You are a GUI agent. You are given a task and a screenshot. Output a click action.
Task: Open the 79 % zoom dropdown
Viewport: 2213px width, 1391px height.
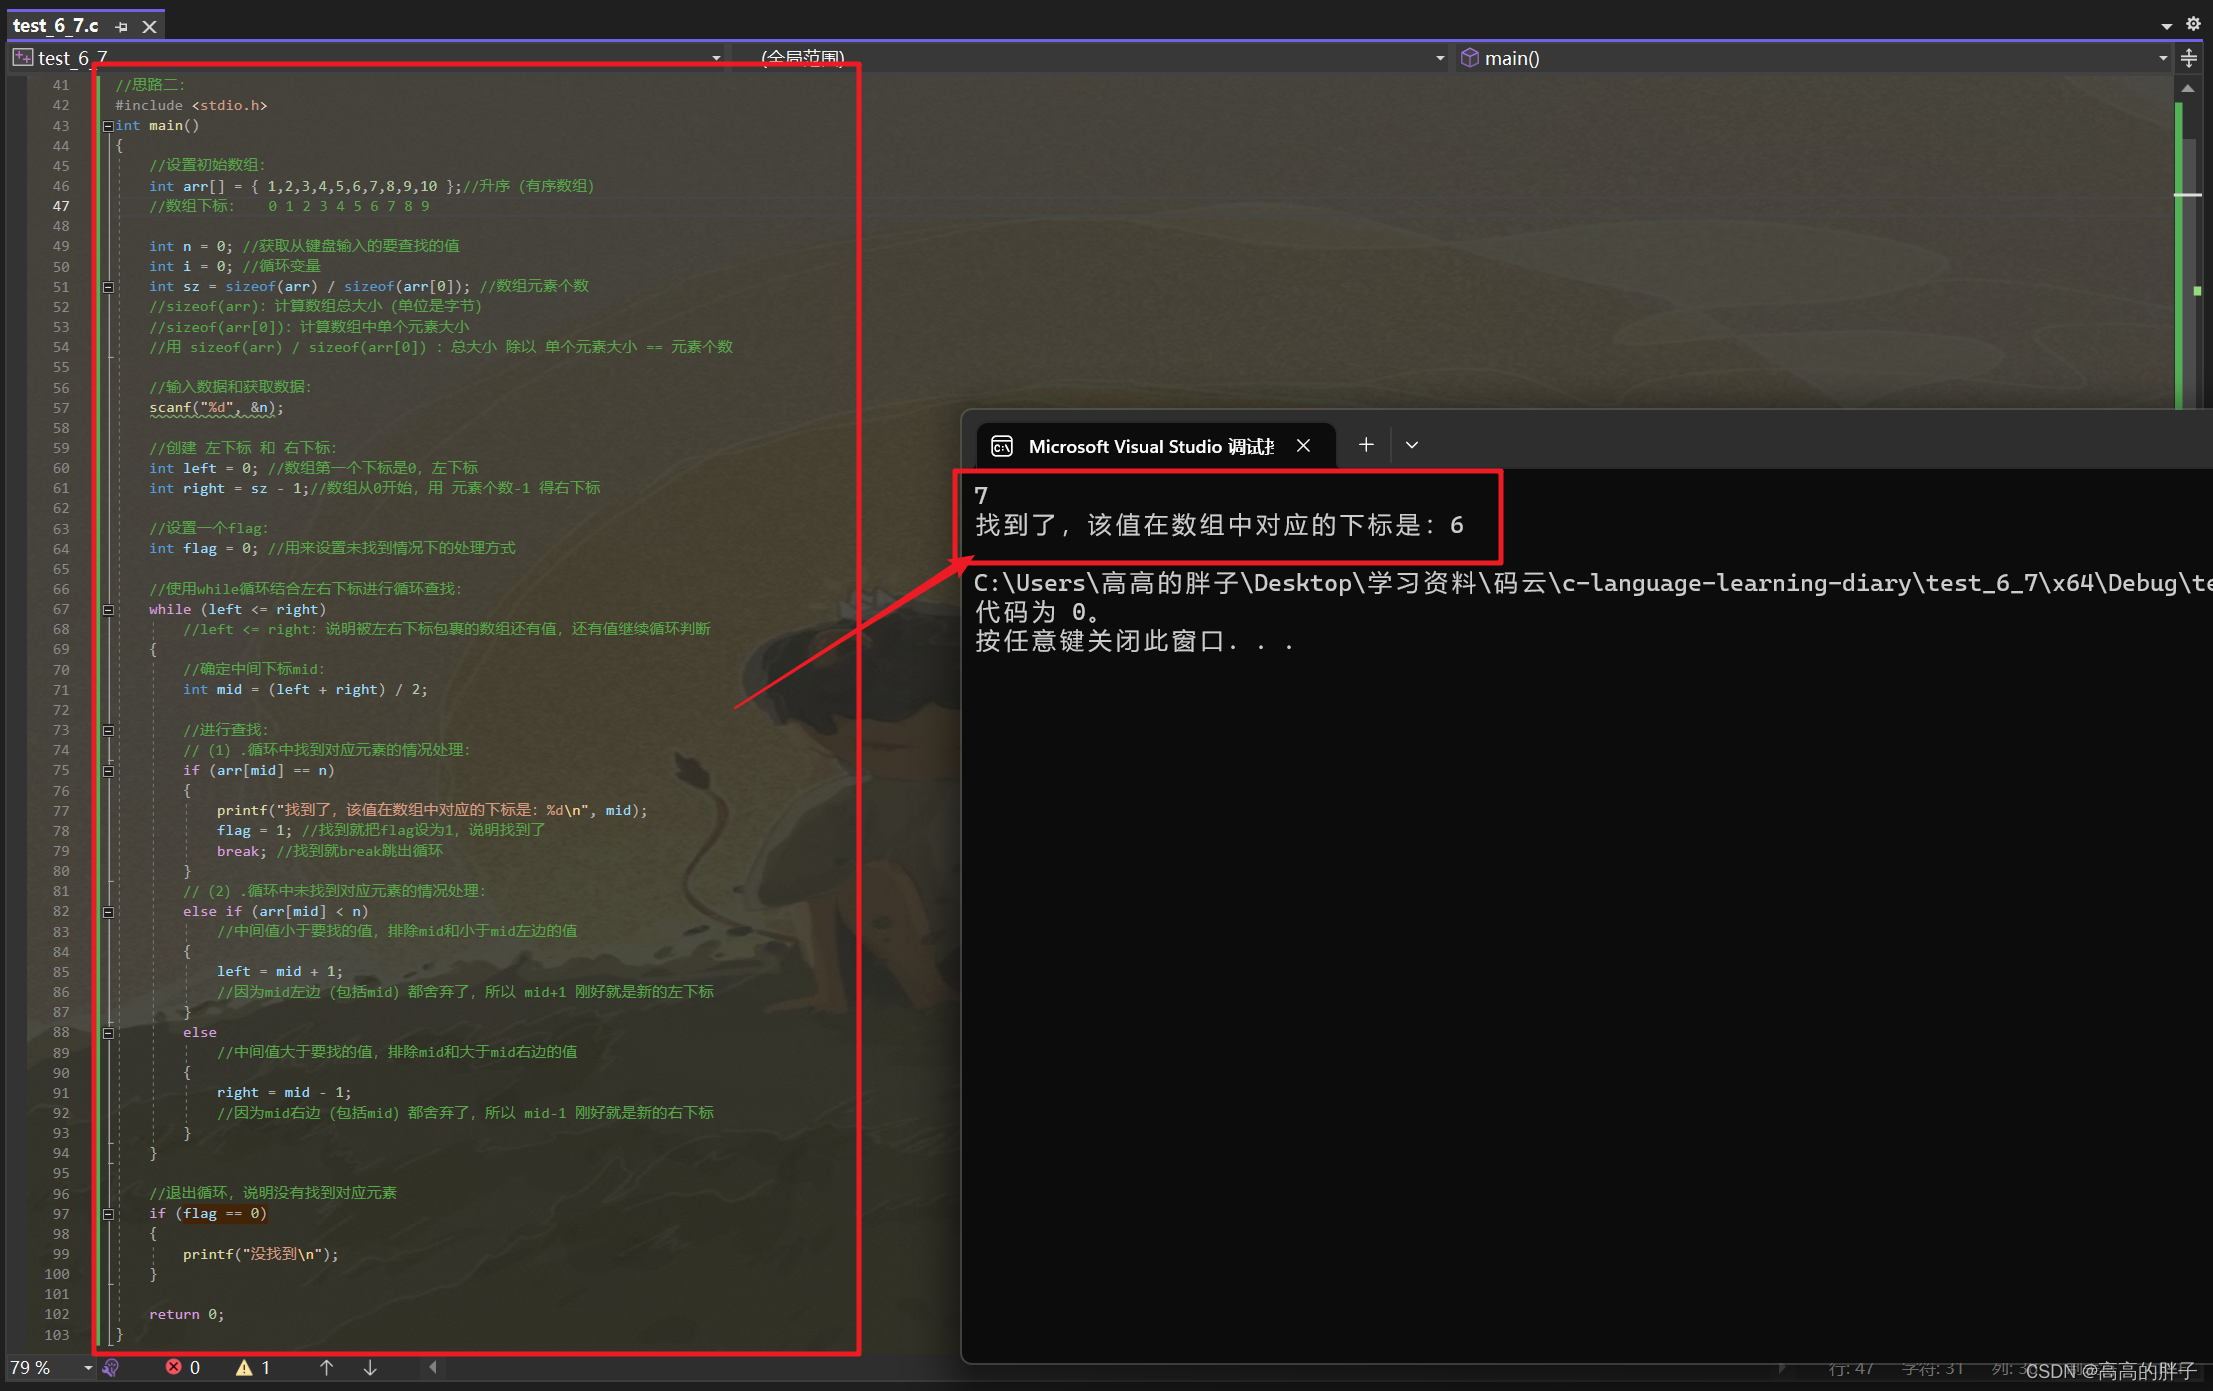(x=88, y=1367)
